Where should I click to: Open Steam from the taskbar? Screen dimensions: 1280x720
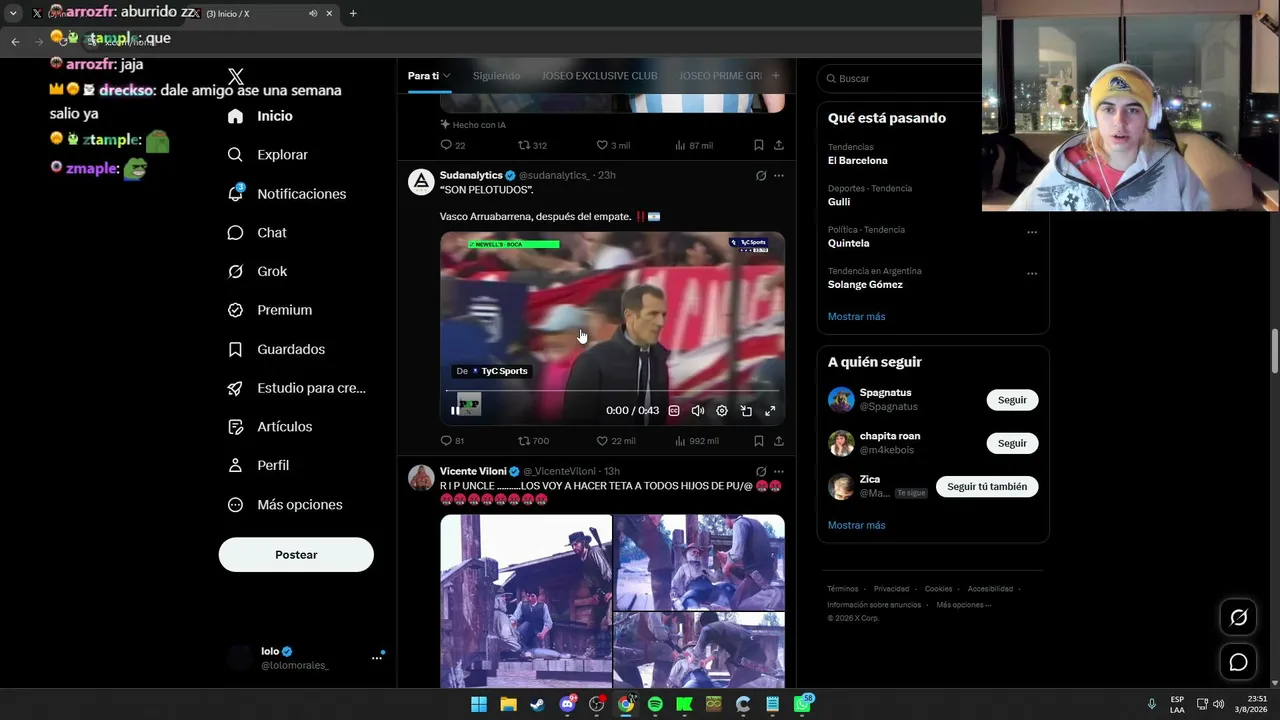click(537, 704)
